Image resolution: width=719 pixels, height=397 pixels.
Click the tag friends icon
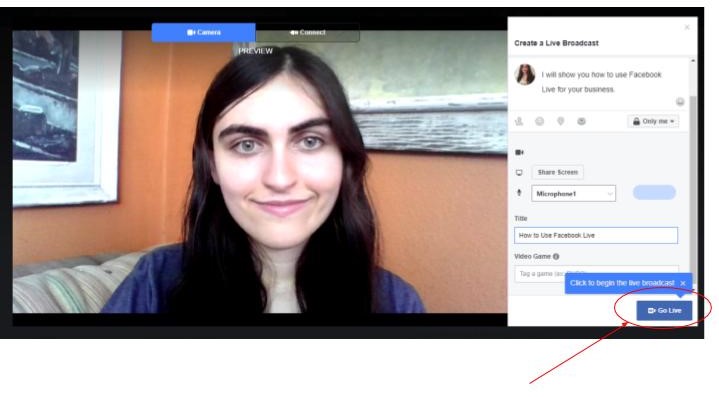click(x=519, y=121)
